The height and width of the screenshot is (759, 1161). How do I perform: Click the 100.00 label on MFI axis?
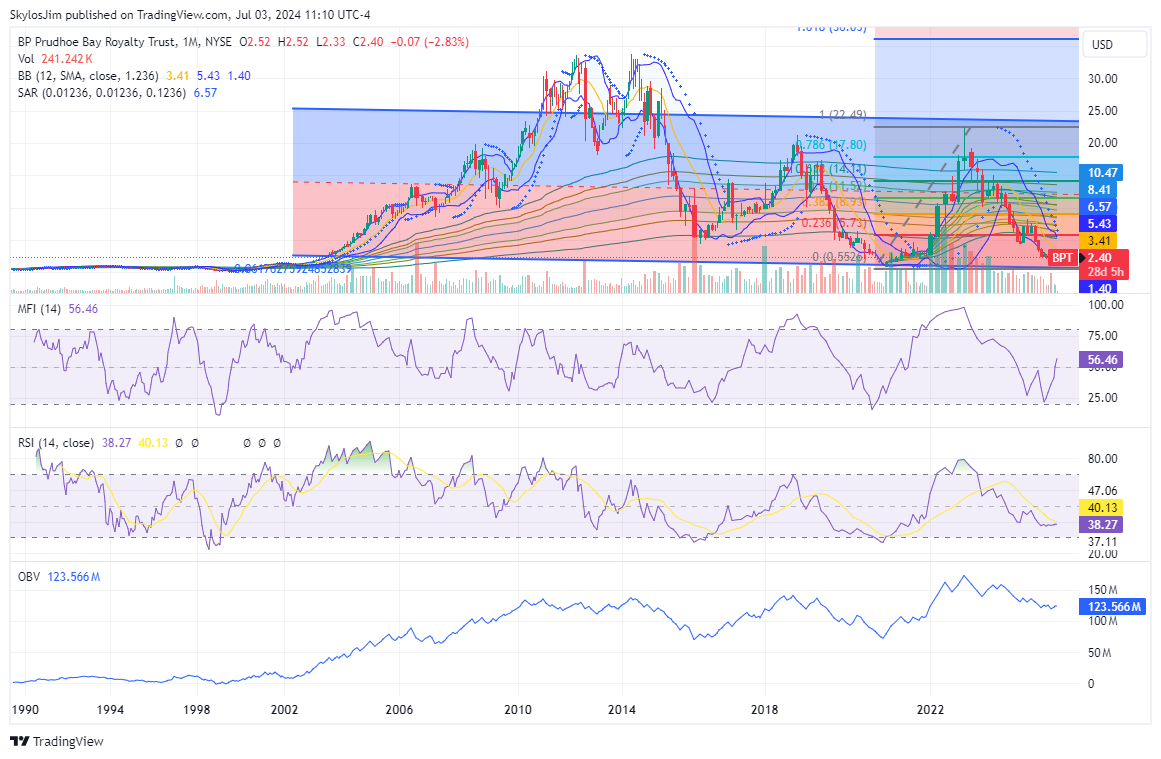tap(1106, 305)
